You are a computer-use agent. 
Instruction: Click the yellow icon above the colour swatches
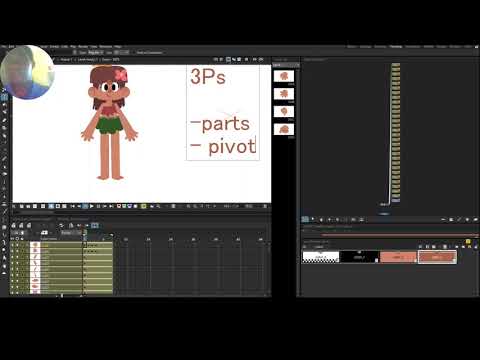point(468,242)
